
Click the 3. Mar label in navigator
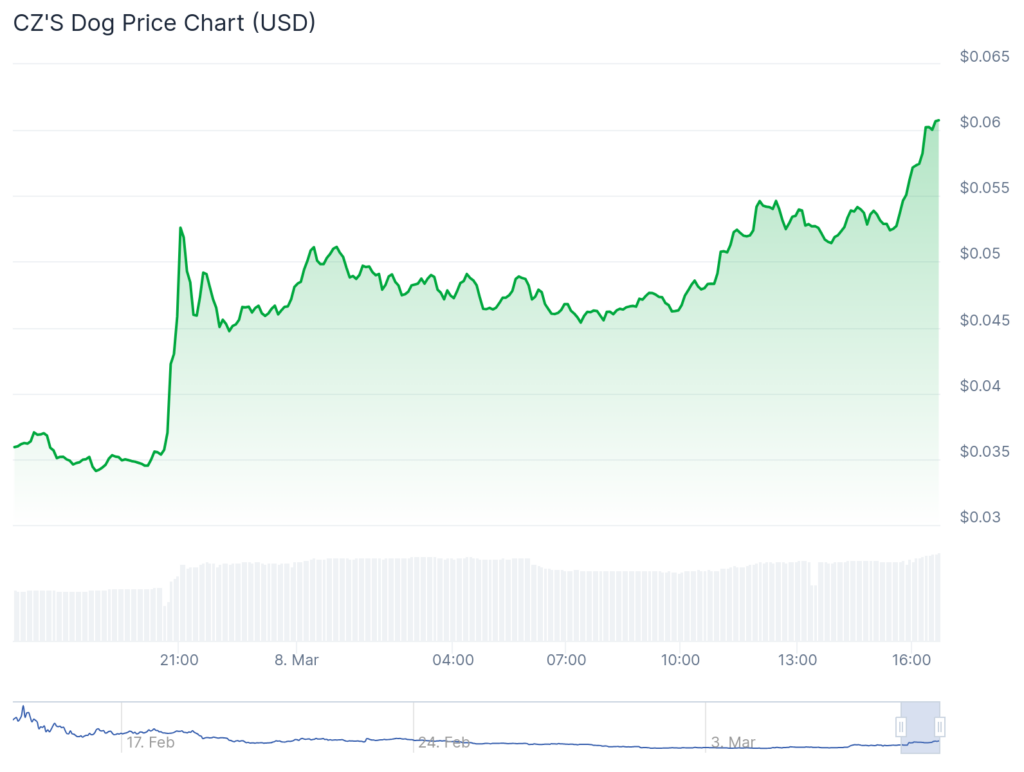pos(733,743)
